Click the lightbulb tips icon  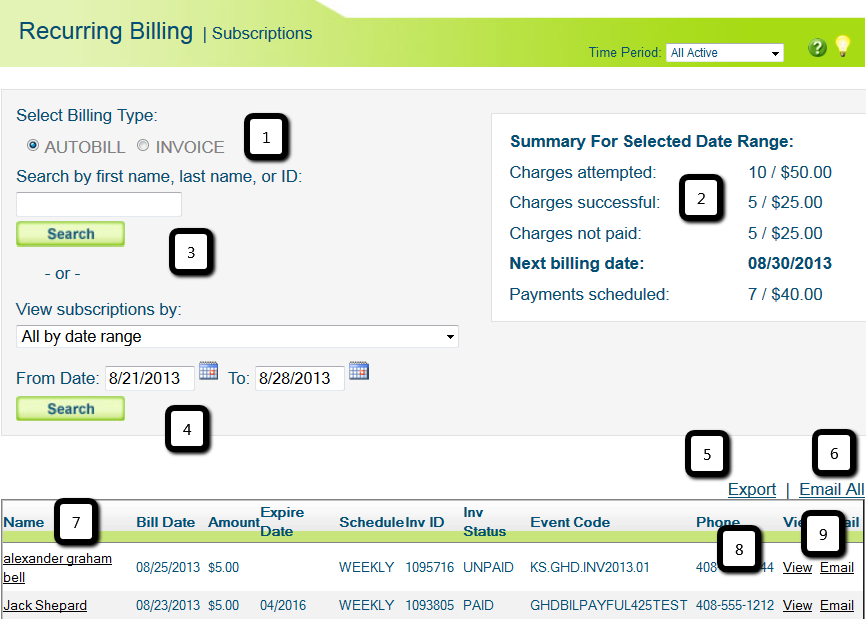pyautogui.click(x=842, y=46)
